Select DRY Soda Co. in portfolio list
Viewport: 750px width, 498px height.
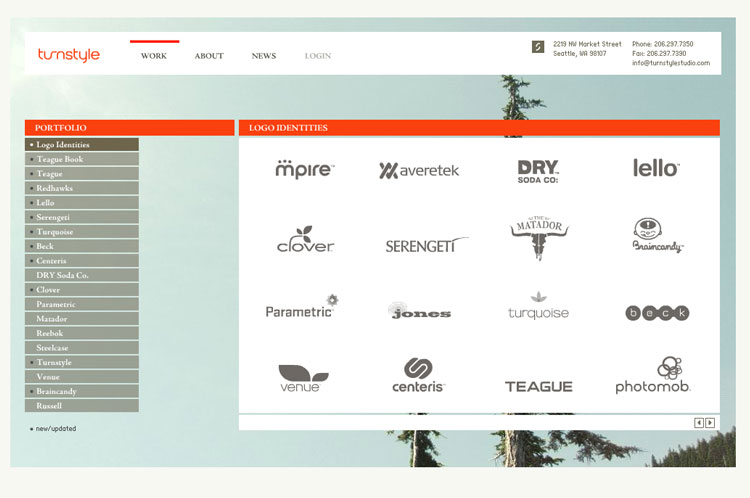pyautogui.click(x=82, y=275)
